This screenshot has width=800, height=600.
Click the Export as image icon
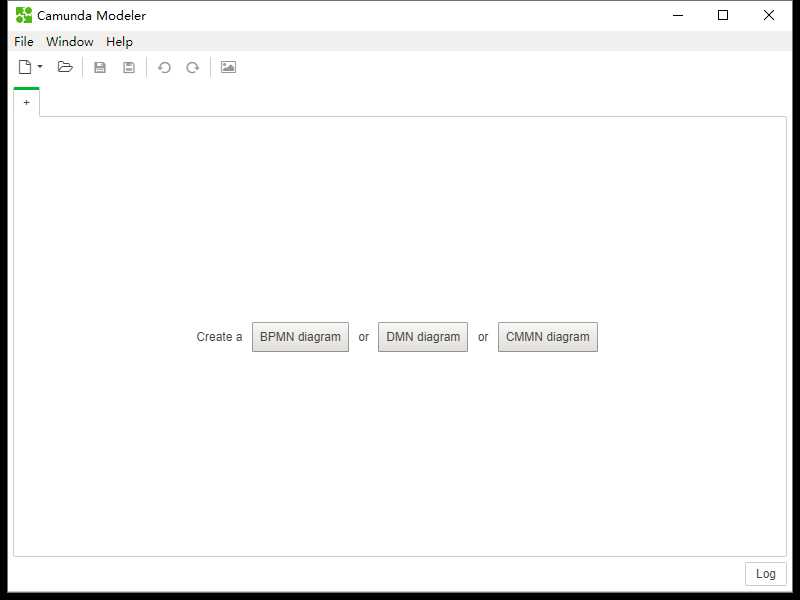click(x=228, y=67)
